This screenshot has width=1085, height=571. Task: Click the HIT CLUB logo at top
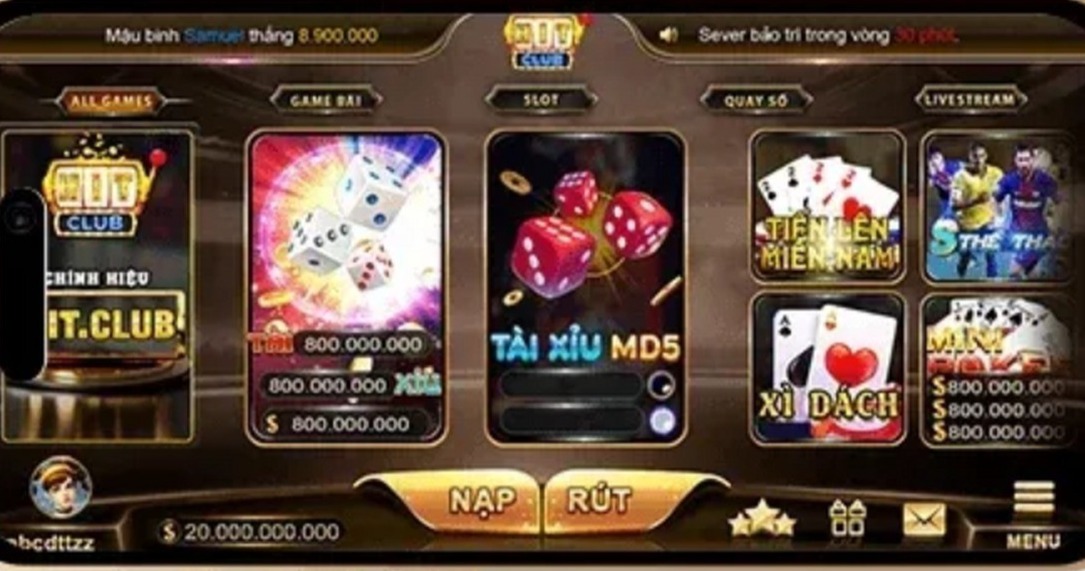point(545,40)
